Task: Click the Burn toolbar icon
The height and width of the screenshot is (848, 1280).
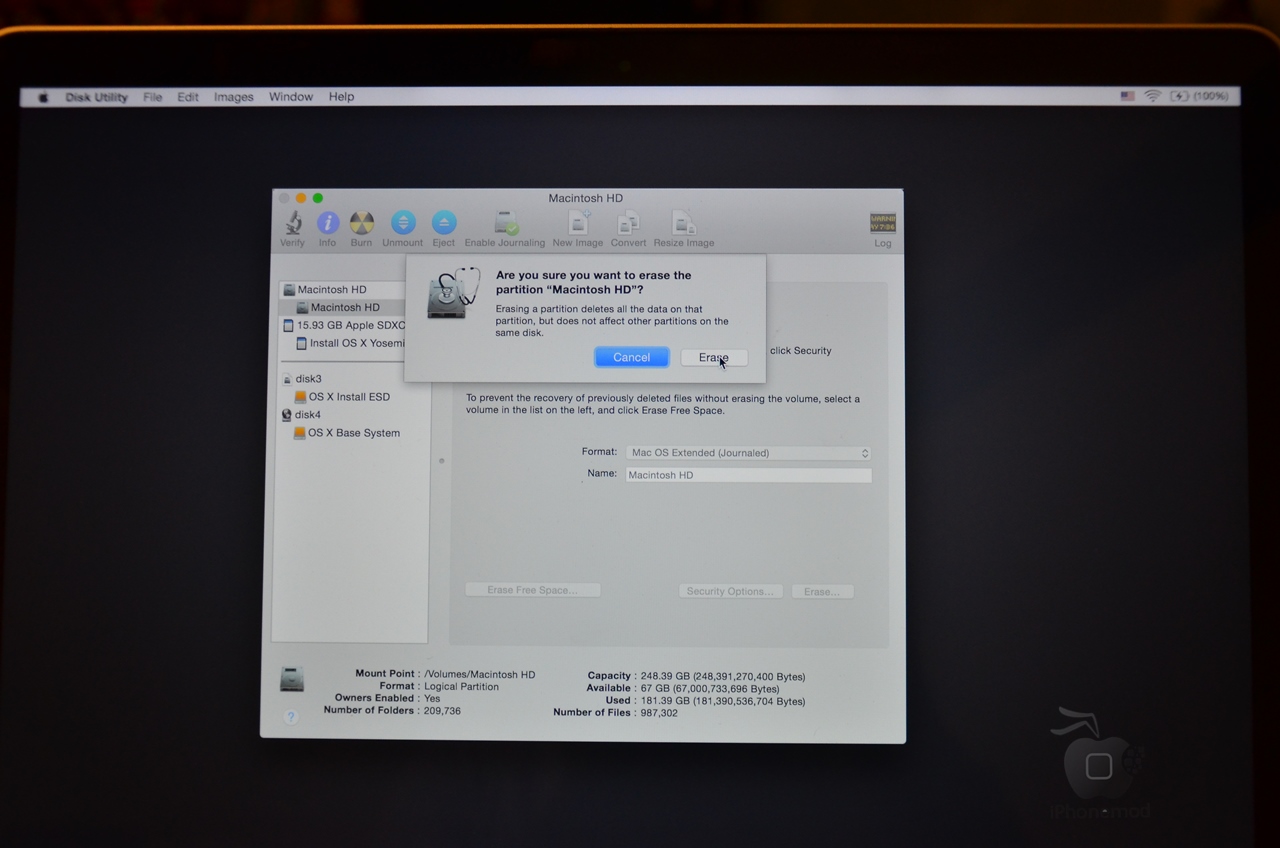Action: [361, 224]
